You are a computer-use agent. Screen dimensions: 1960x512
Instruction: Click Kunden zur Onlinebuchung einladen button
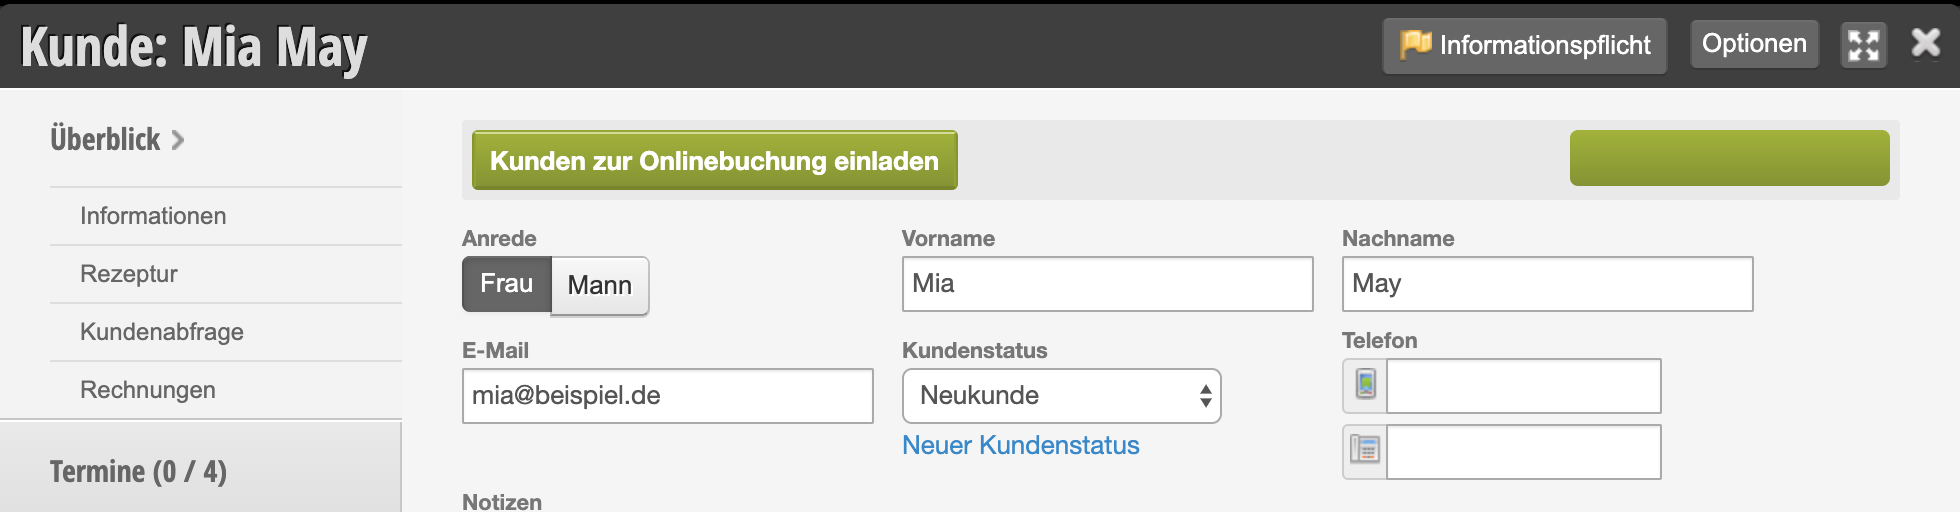(714, 161)
